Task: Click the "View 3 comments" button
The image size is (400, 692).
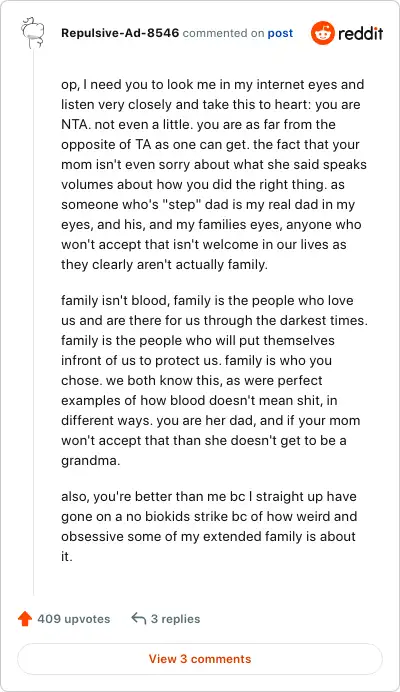Action: point(200,659)
